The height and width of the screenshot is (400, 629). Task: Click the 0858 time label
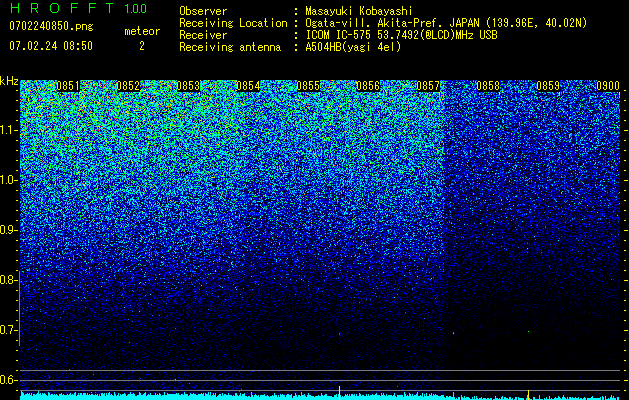488,86
